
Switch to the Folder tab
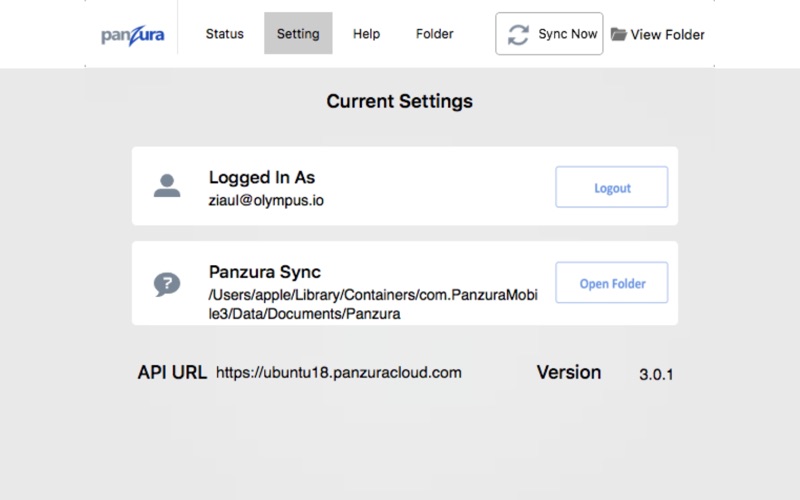coord(434,34)
